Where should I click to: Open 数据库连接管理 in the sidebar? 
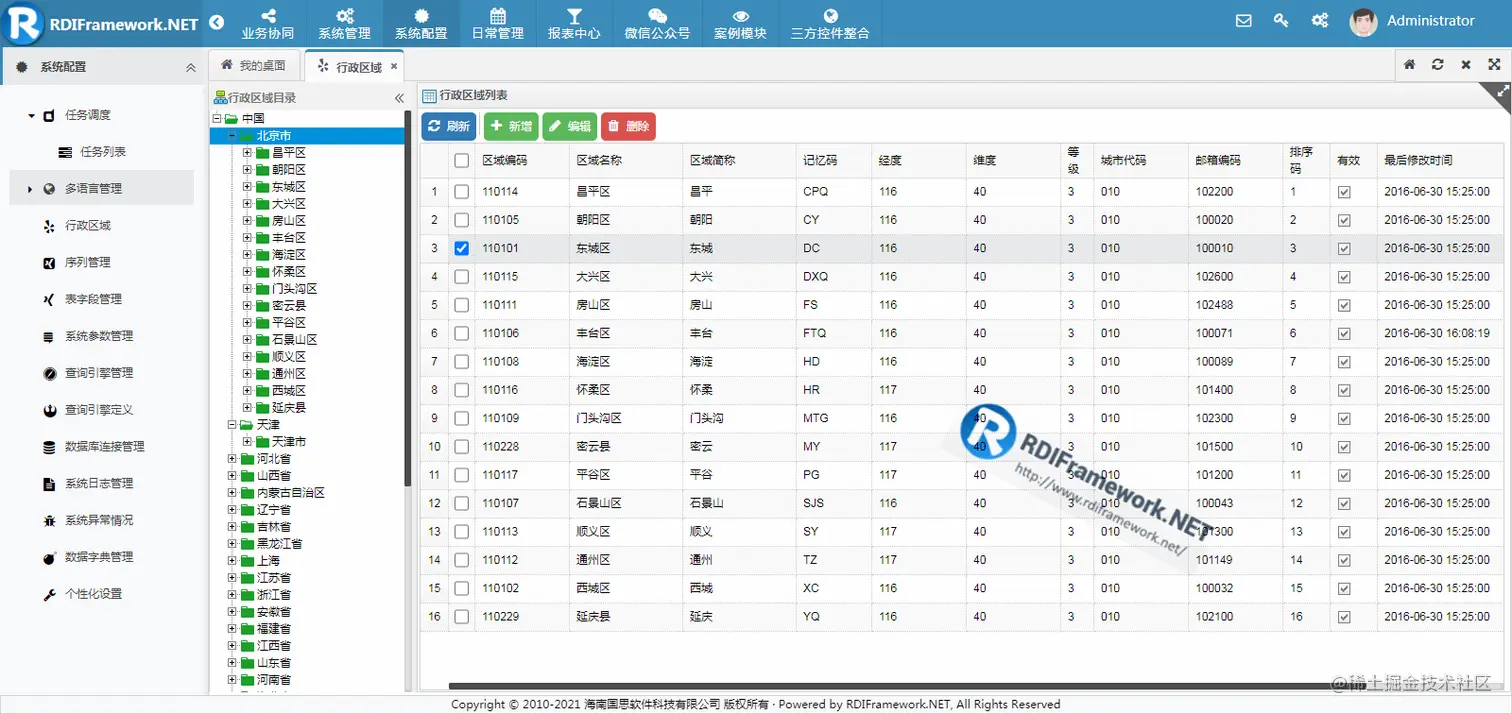[x=105, y=446]
